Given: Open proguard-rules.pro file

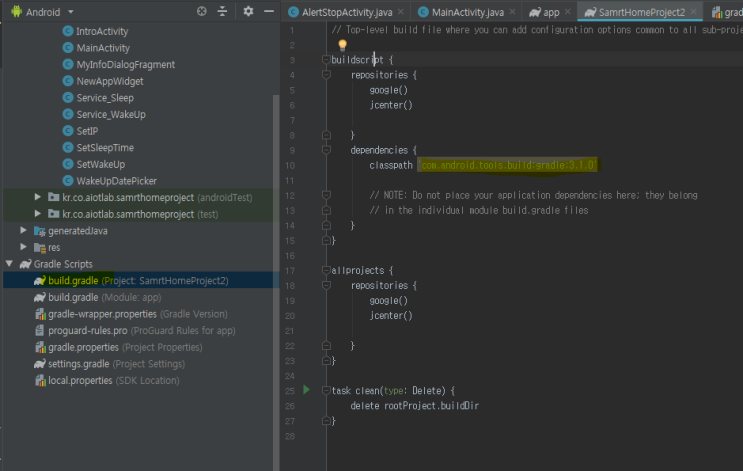Looking at the screenshot, I should (x=142, y=330).
